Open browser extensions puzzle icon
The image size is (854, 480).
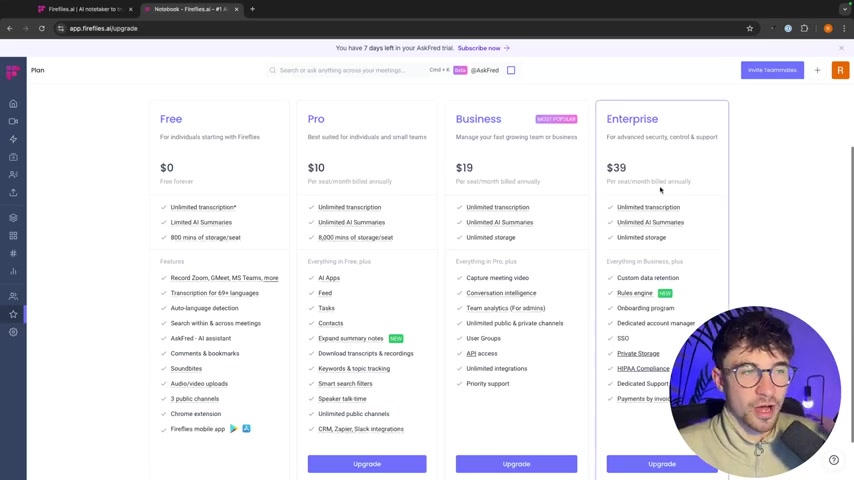(x=804, y=28)
